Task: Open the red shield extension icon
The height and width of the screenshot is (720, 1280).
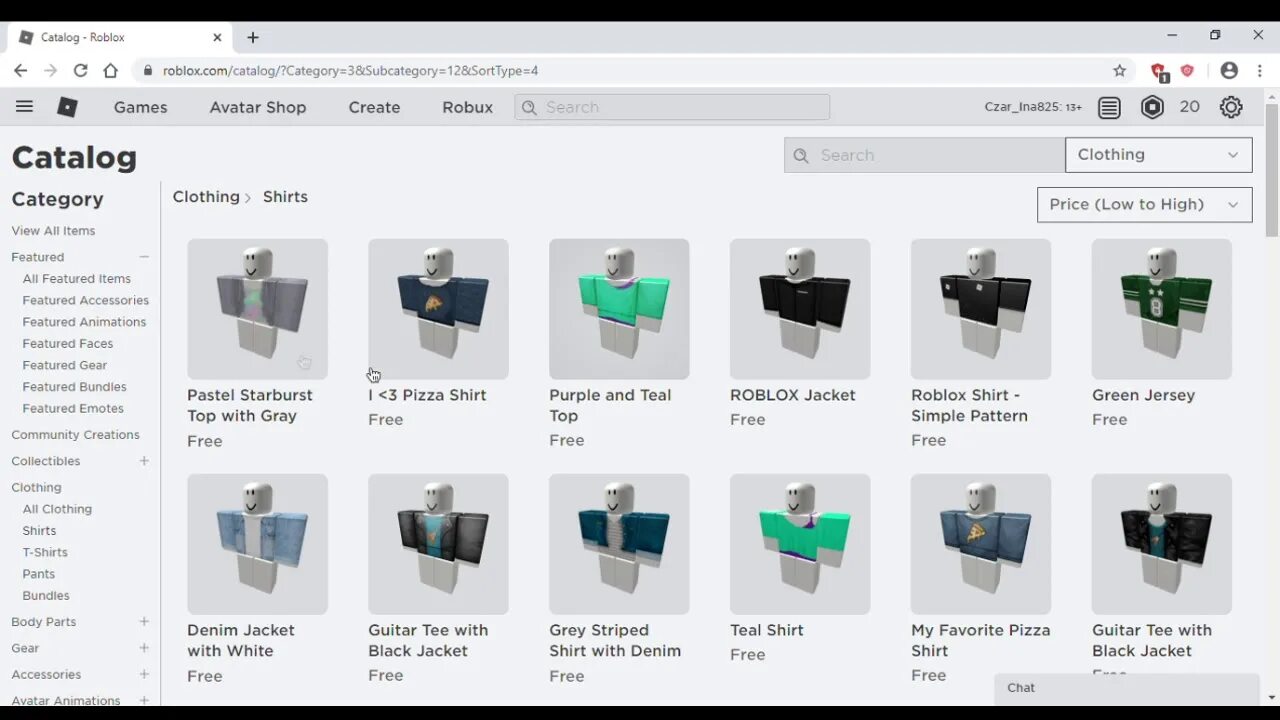Action: 1187,70
